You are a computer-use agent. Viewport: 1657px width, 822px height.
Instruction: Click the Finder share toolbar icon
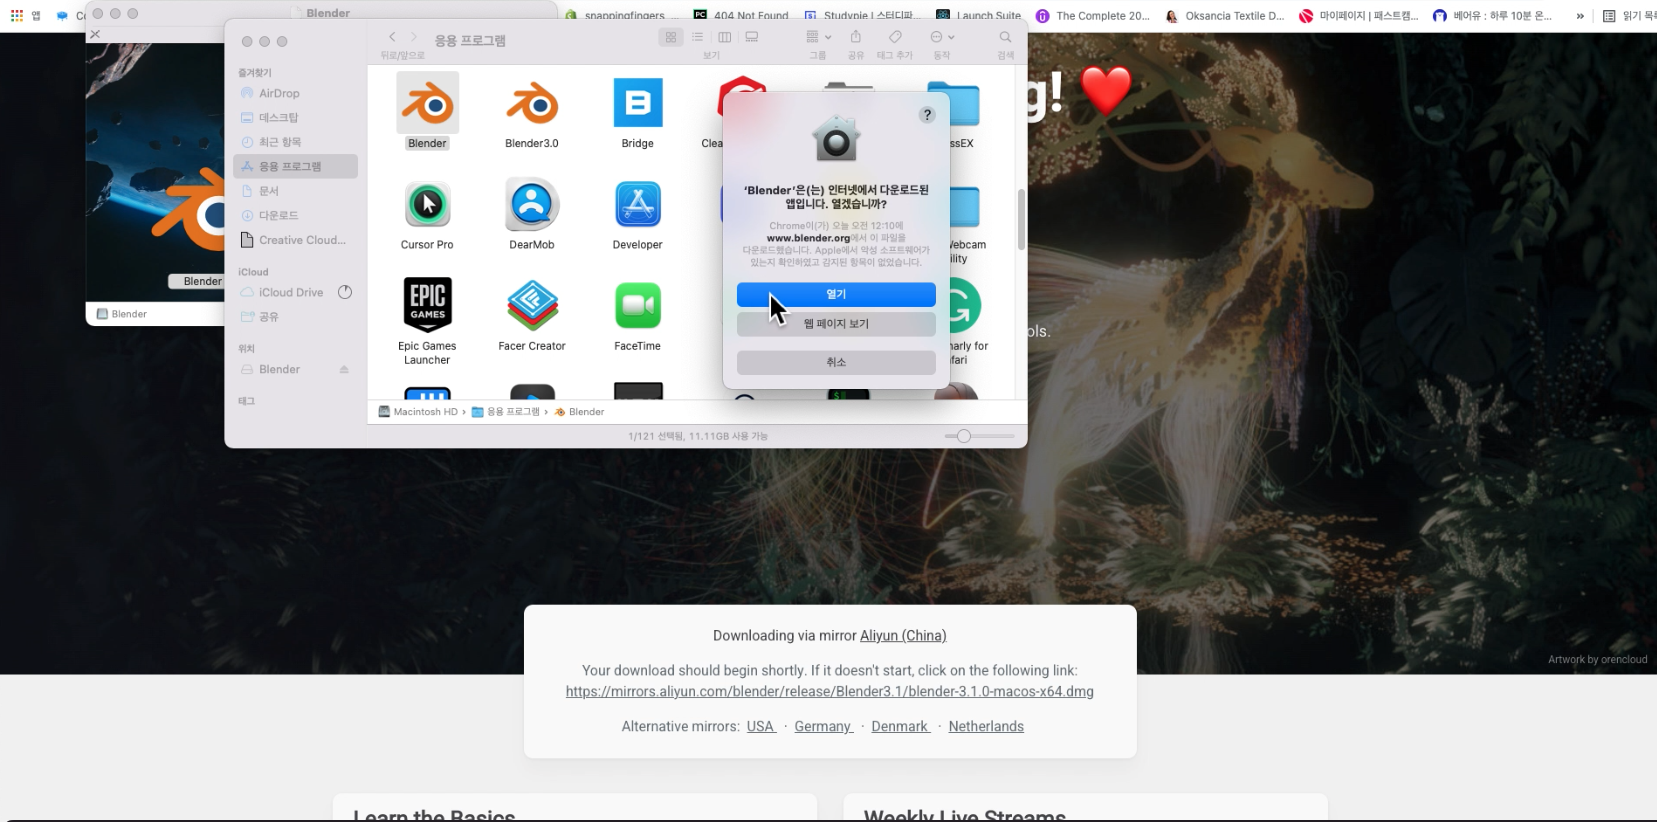856,37
